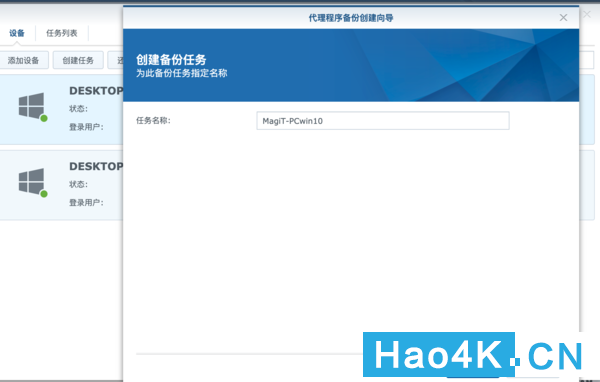Click the partially hidden button after 创建任务
This screenshot has width=600, height=382.
pyautogui.click(x=115, y=60)
